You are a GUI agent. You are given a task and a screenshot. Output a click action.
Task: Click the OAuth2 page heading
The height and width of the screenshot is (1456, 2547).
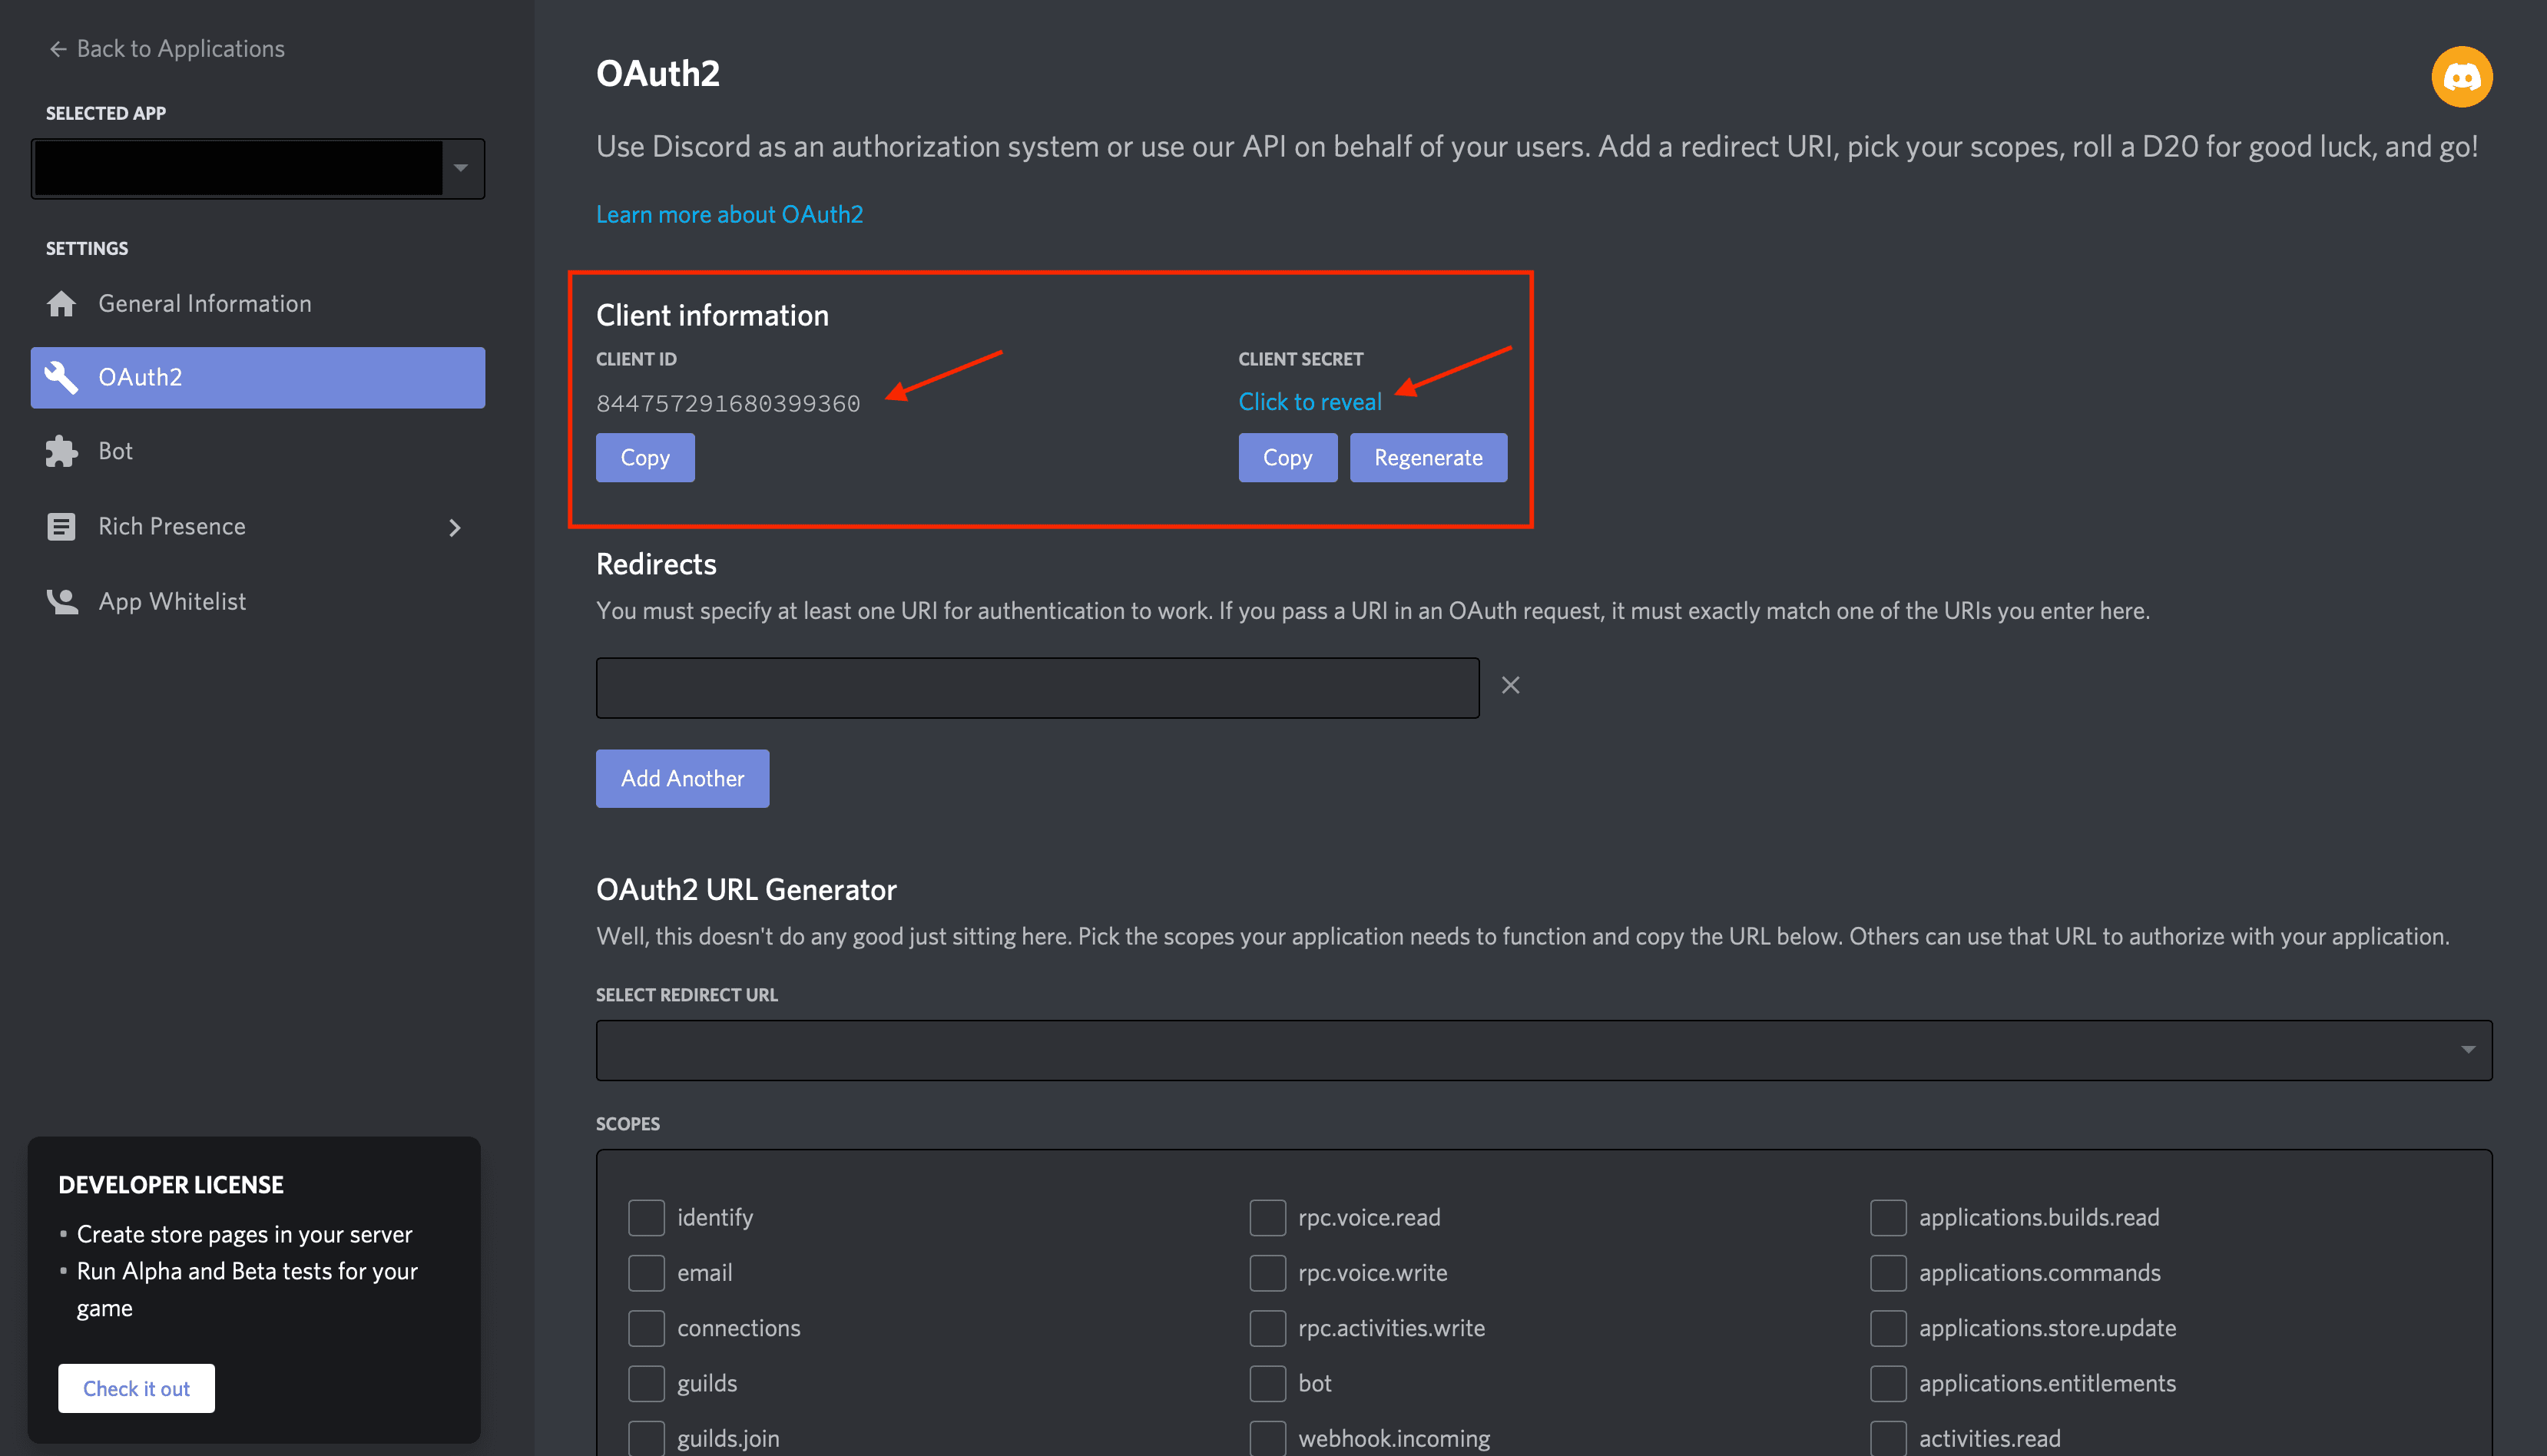coord(658,74)
